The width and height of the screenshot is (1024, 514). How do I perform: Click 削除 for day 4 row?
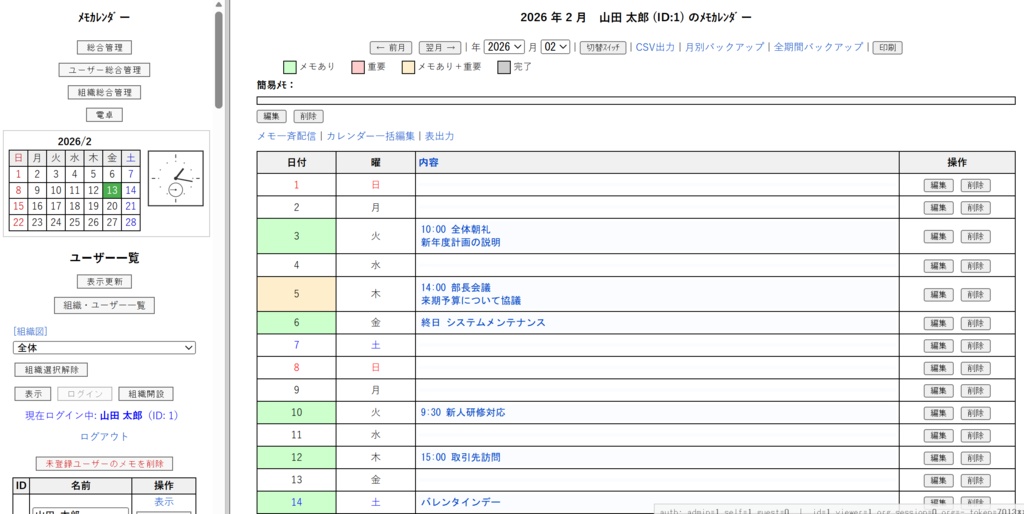(976, 266)
